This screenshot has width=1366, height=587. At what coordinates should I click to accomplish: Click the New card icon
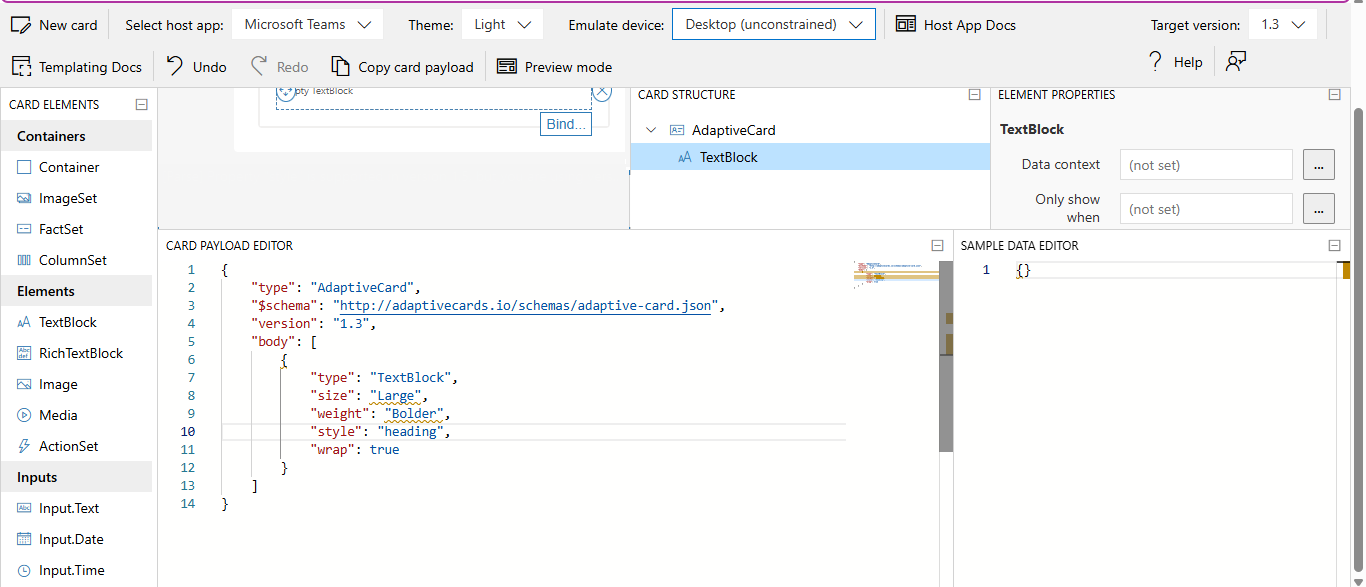tap(22, 25)
